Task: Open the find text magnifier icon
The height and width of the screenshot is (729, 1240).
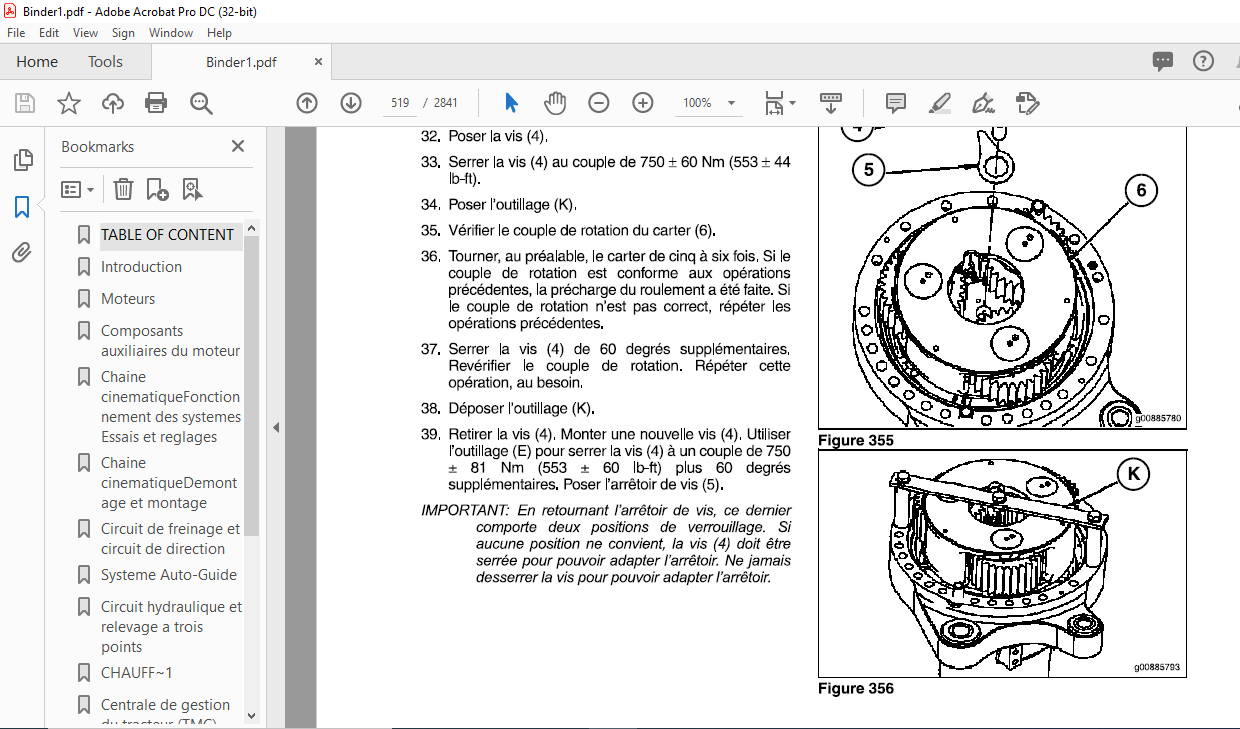Action: (x=201, y=103)
